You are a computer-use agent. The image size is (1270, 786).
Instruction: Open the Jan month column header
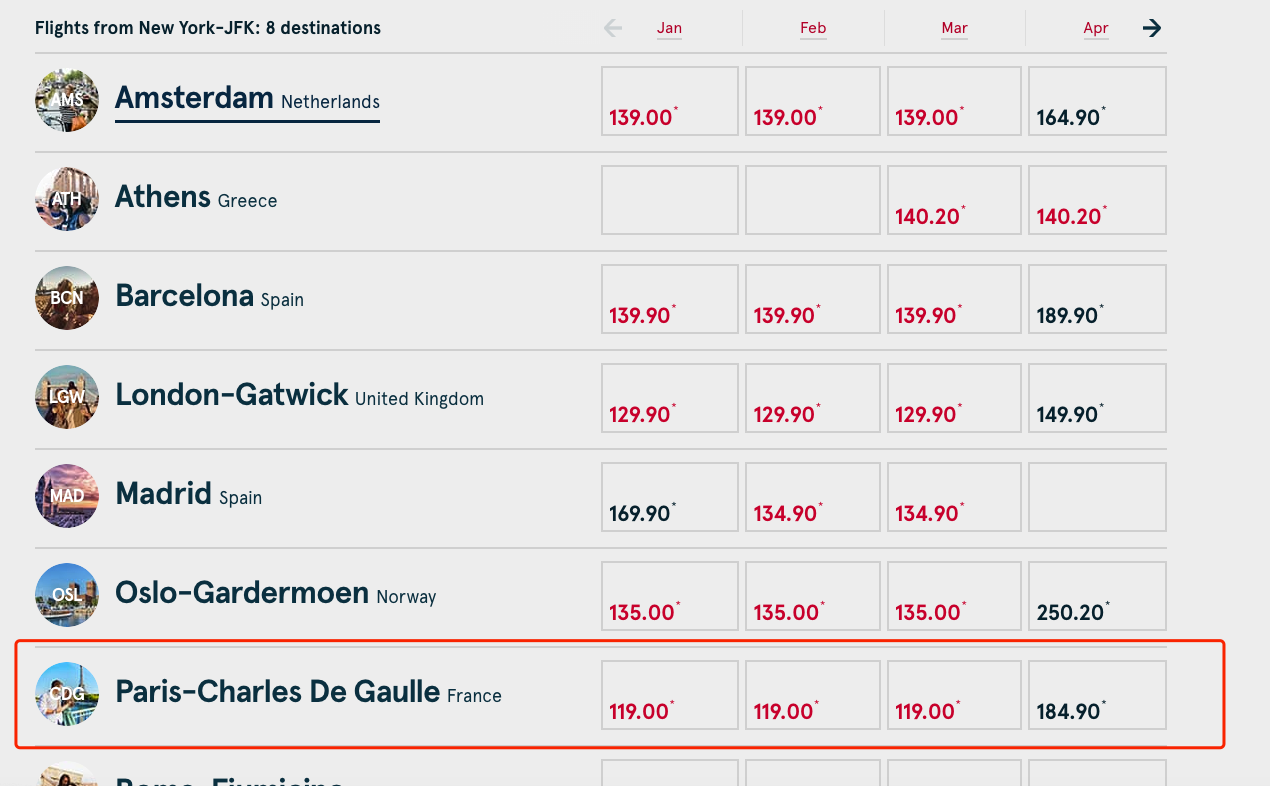coord(669,28)
